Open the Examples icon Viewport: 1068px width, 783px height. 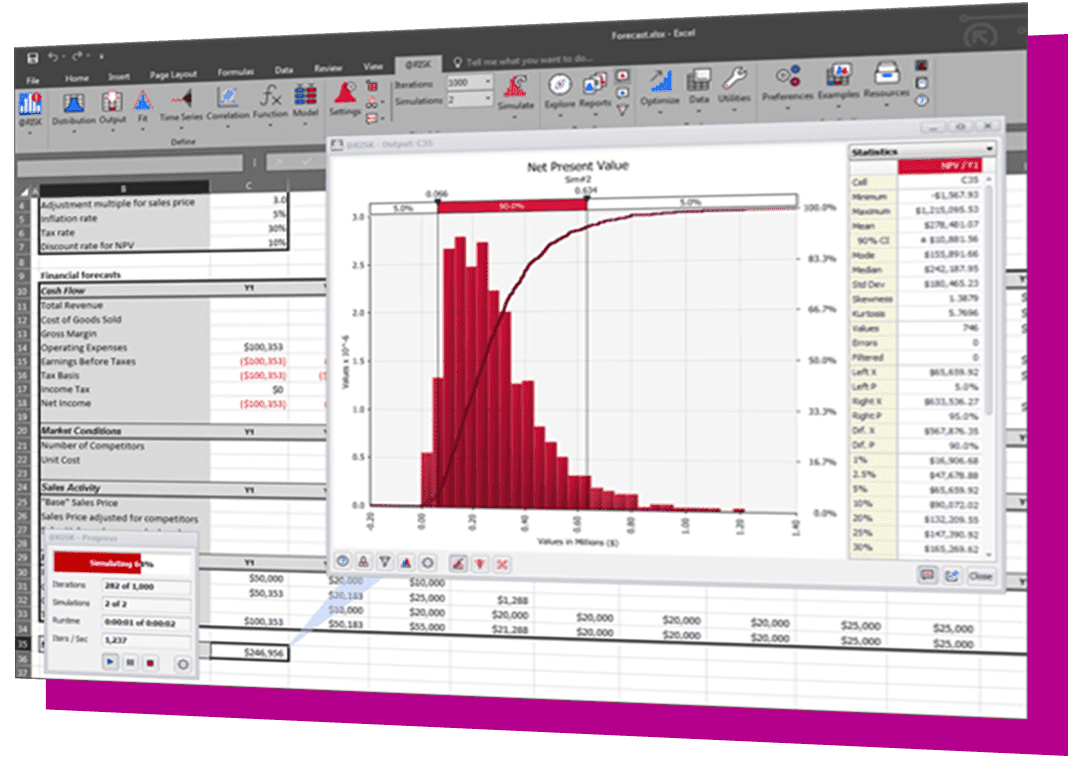tap(838, 76)
